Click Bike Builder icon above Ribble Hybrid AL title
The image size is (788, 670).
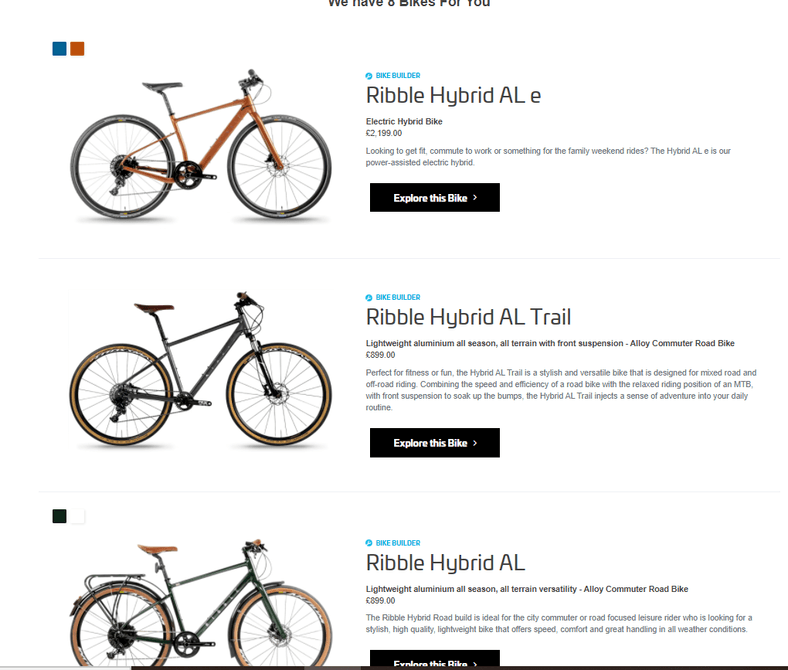[x=369, y=543]
